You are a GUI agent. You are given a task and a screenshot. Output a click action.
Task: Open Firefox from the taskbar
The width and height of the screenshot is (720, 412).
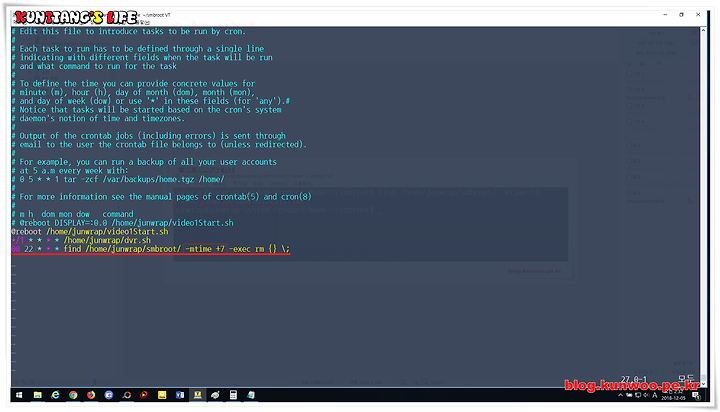point(91,395)
